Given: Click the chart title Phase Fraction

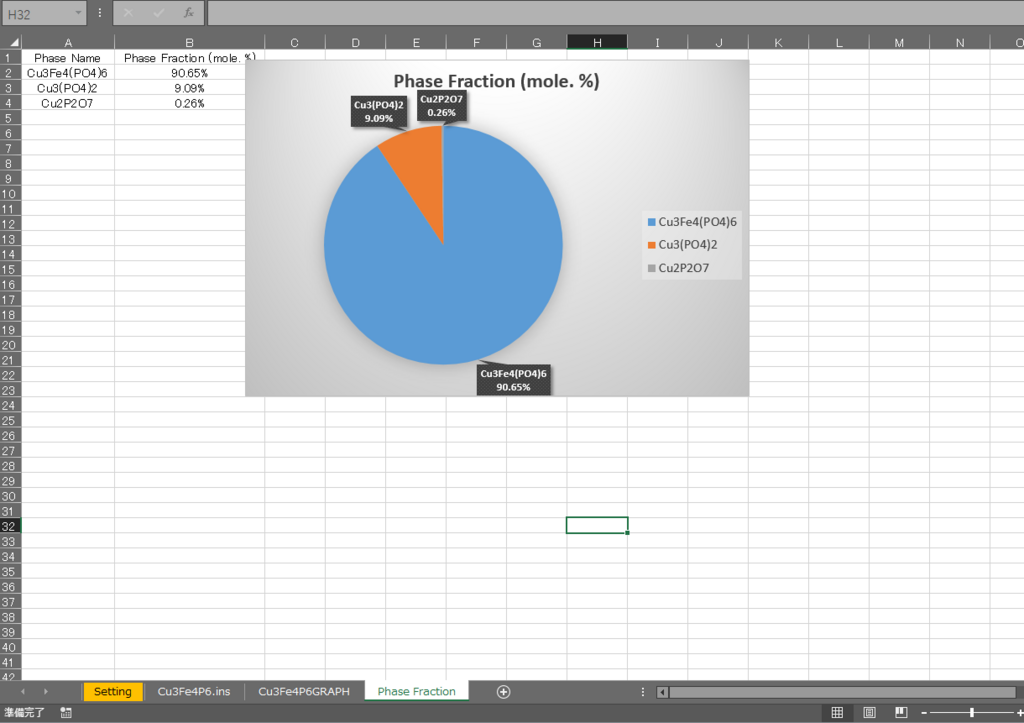Looking at the screenshot, I should (496, 81).
